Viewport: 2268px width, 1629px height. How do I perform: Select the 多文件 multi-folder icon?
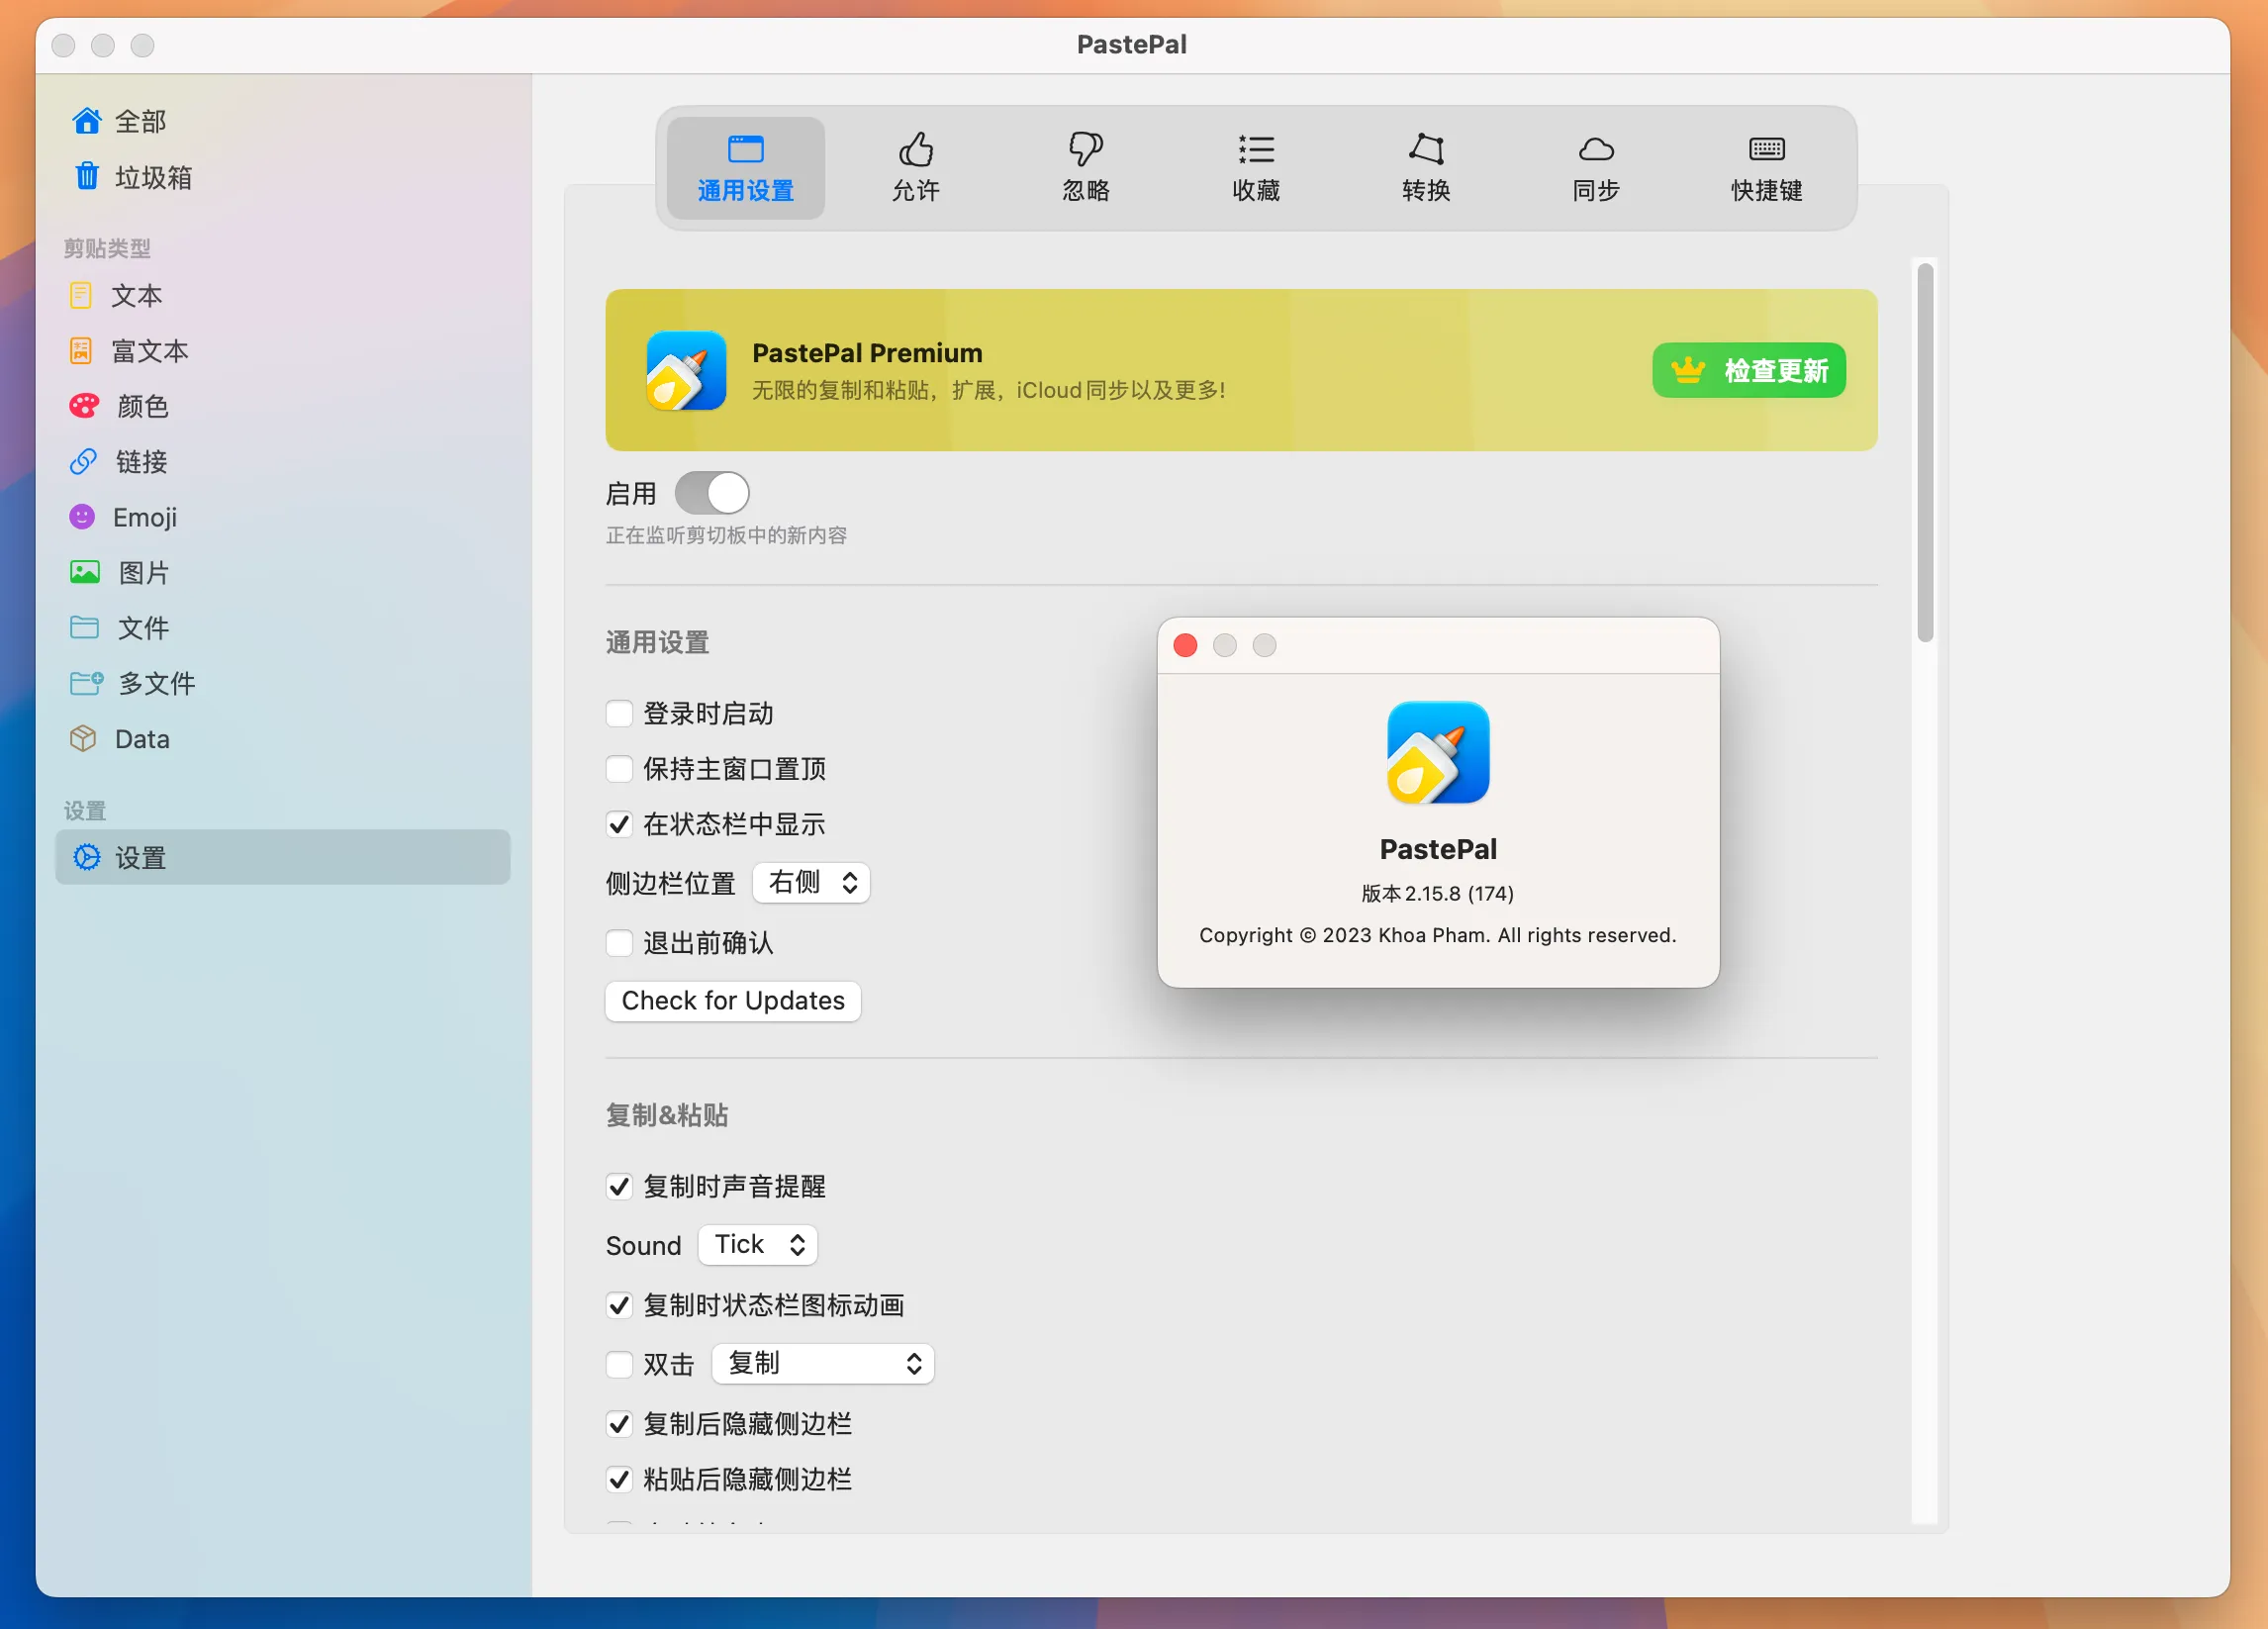pyautogui.click(x=86, y=683)
